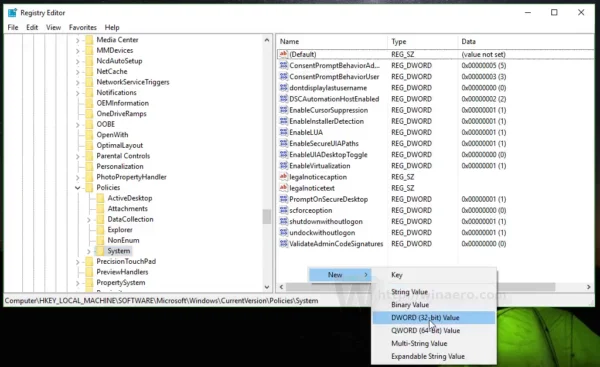Expand the Parental Controls key
Image resolution: width=600 pixels, height=367 pixels.
pyautogui.click(x=78, y=156)
